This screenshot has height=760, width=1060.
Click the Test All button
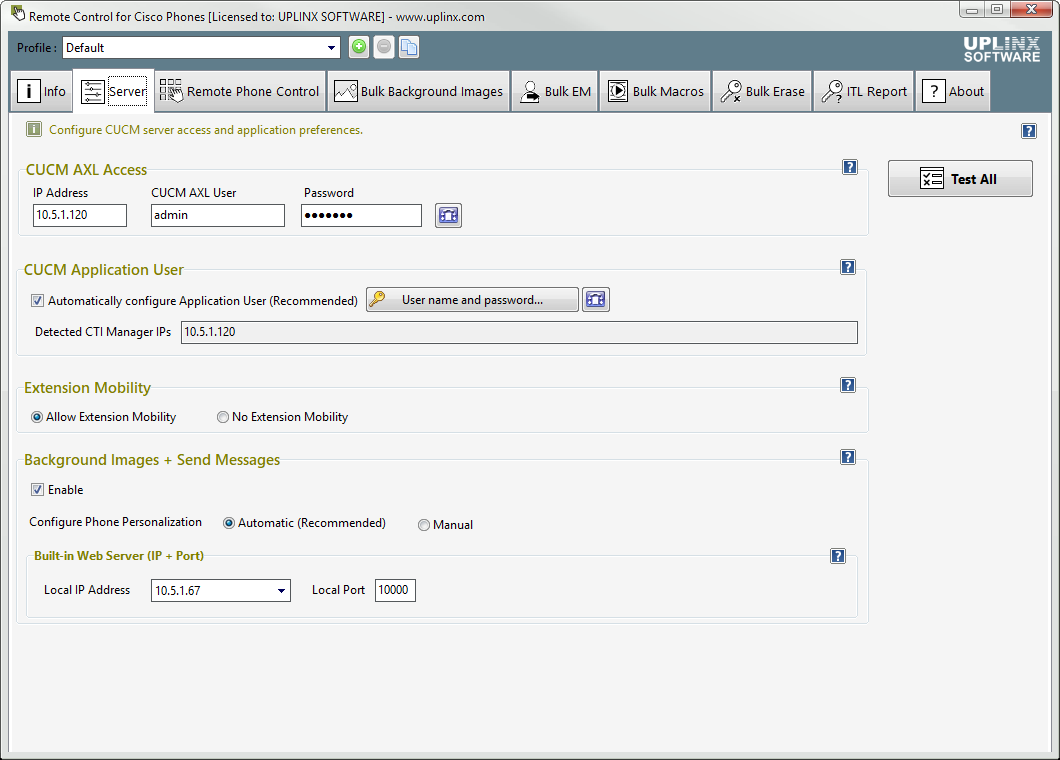[x=960, y=179]
